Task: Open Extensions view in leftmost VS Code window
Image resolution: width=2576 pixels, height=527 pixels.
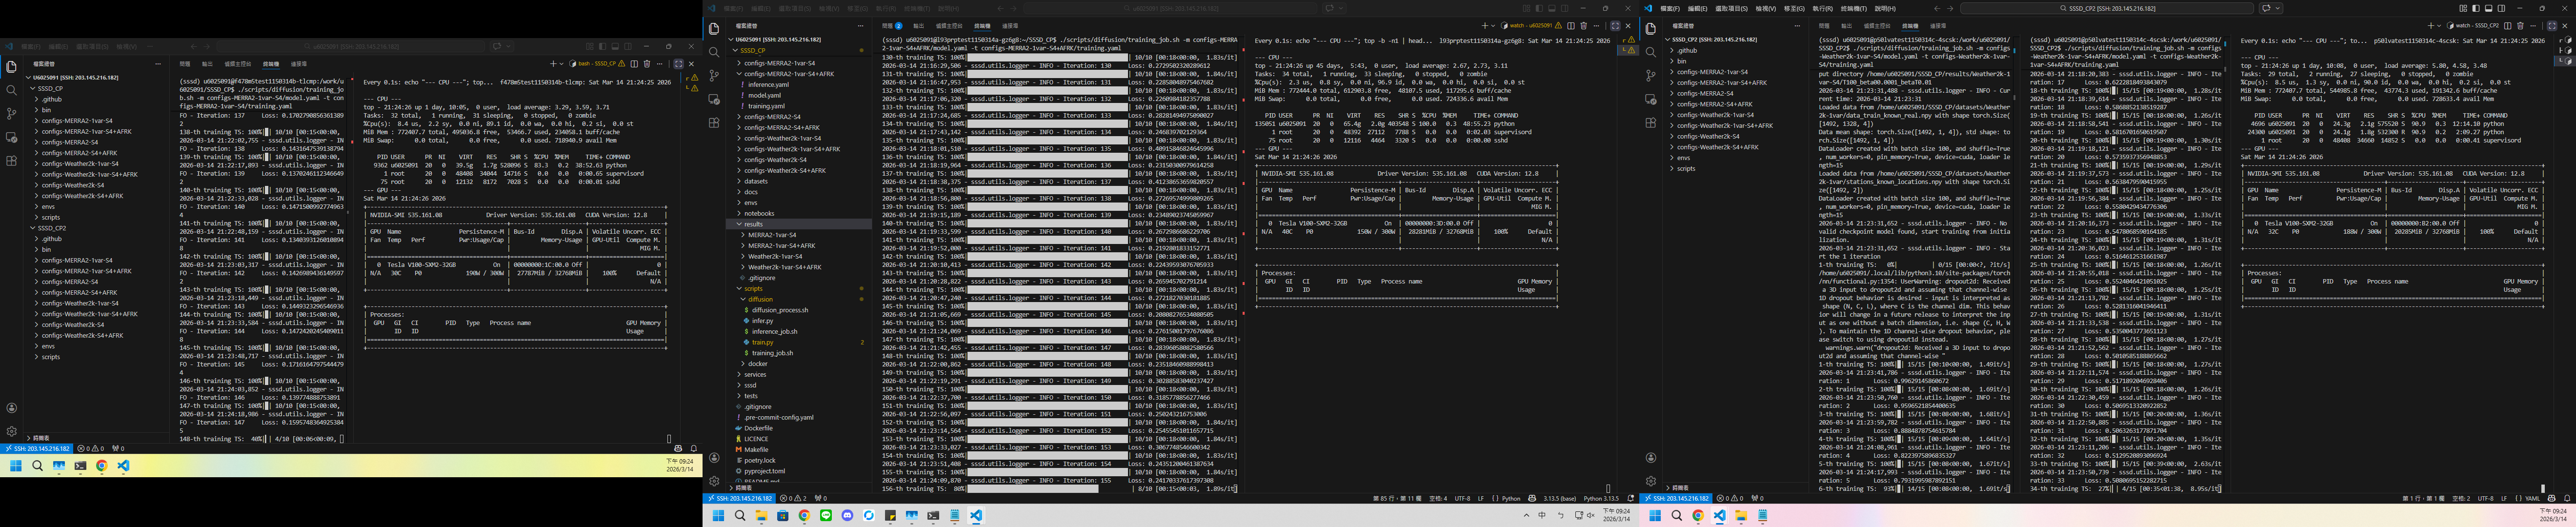Action: [x=12, y=160]
